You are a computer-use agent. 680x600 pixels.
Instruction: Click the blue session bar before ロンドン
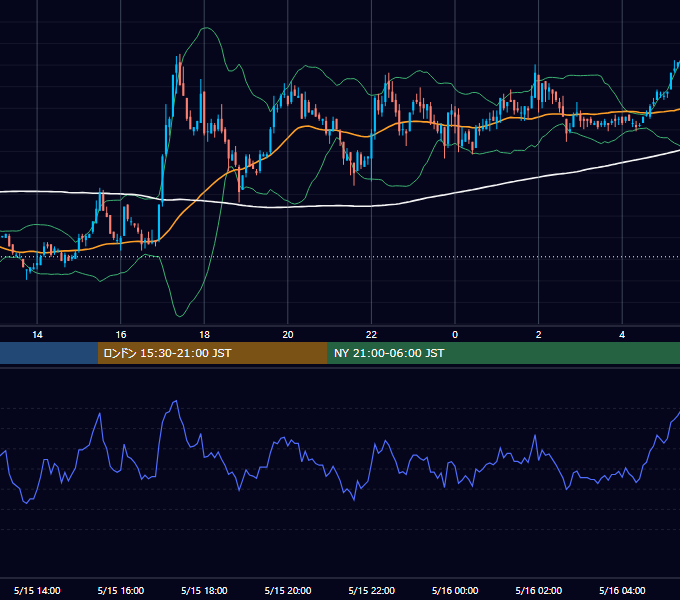click(49, 353)
